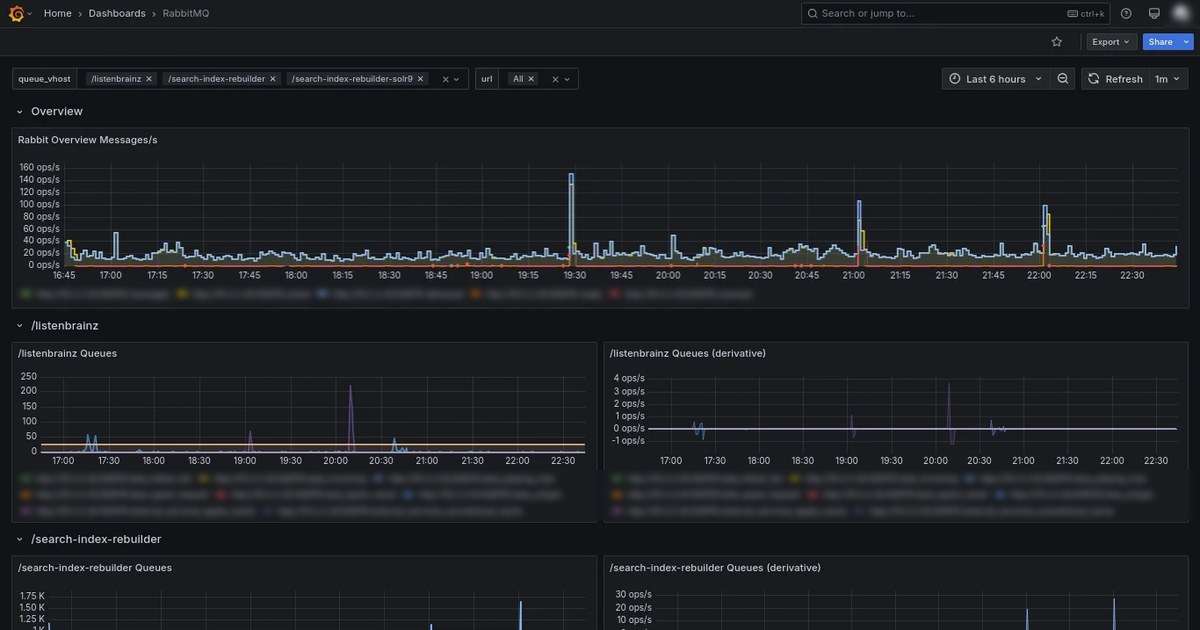This screenshot has width=1200, height=630.
Task: Click the queue_vhost variable label
Action: pos(45,79)
